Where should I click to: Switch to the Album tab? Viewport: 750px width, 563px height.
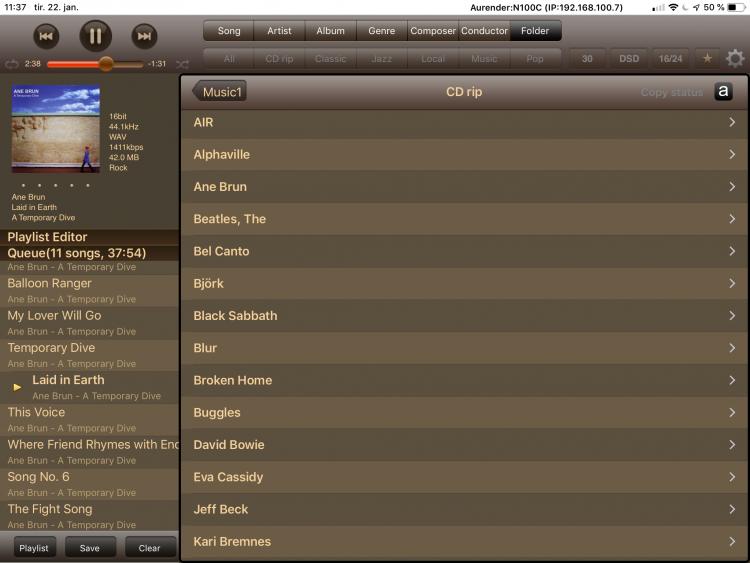[331, 31]
